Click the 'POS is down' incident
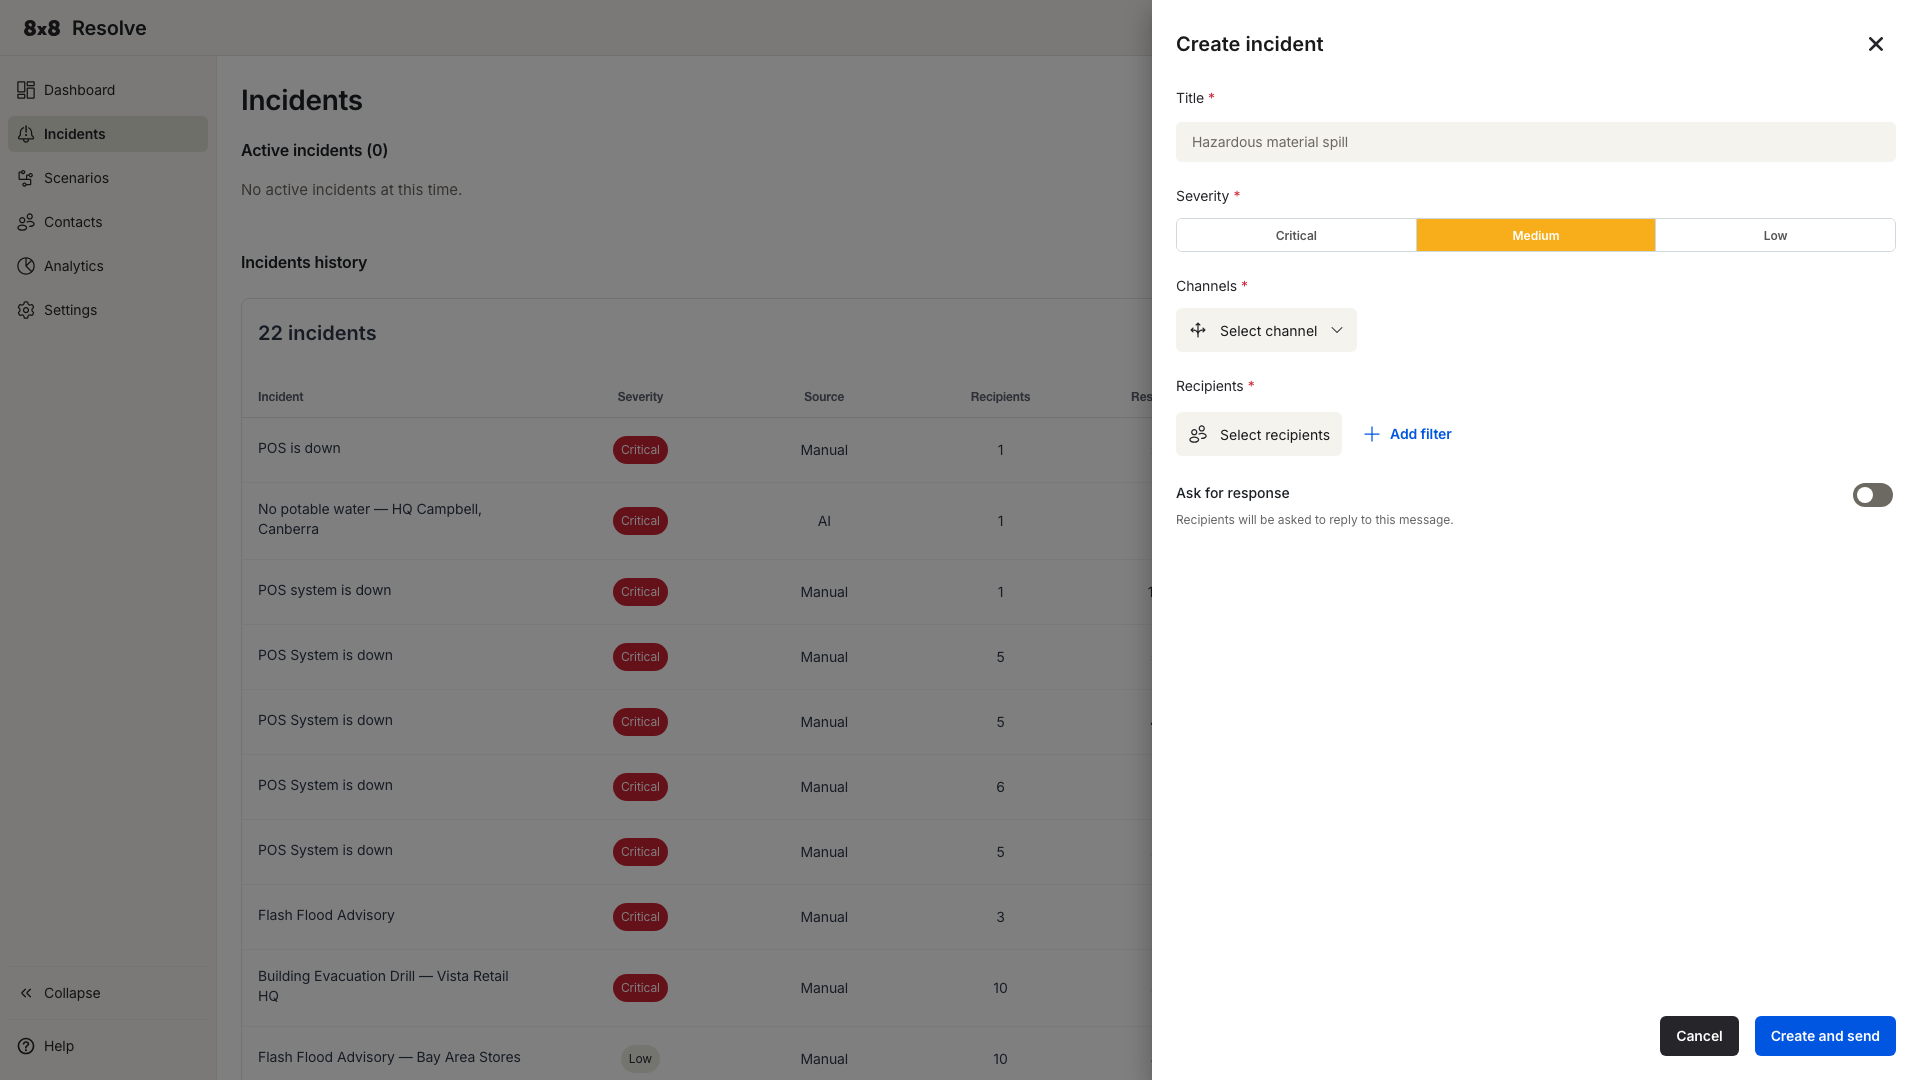Screen dimensions: 1920x1080 click(299, 448)
